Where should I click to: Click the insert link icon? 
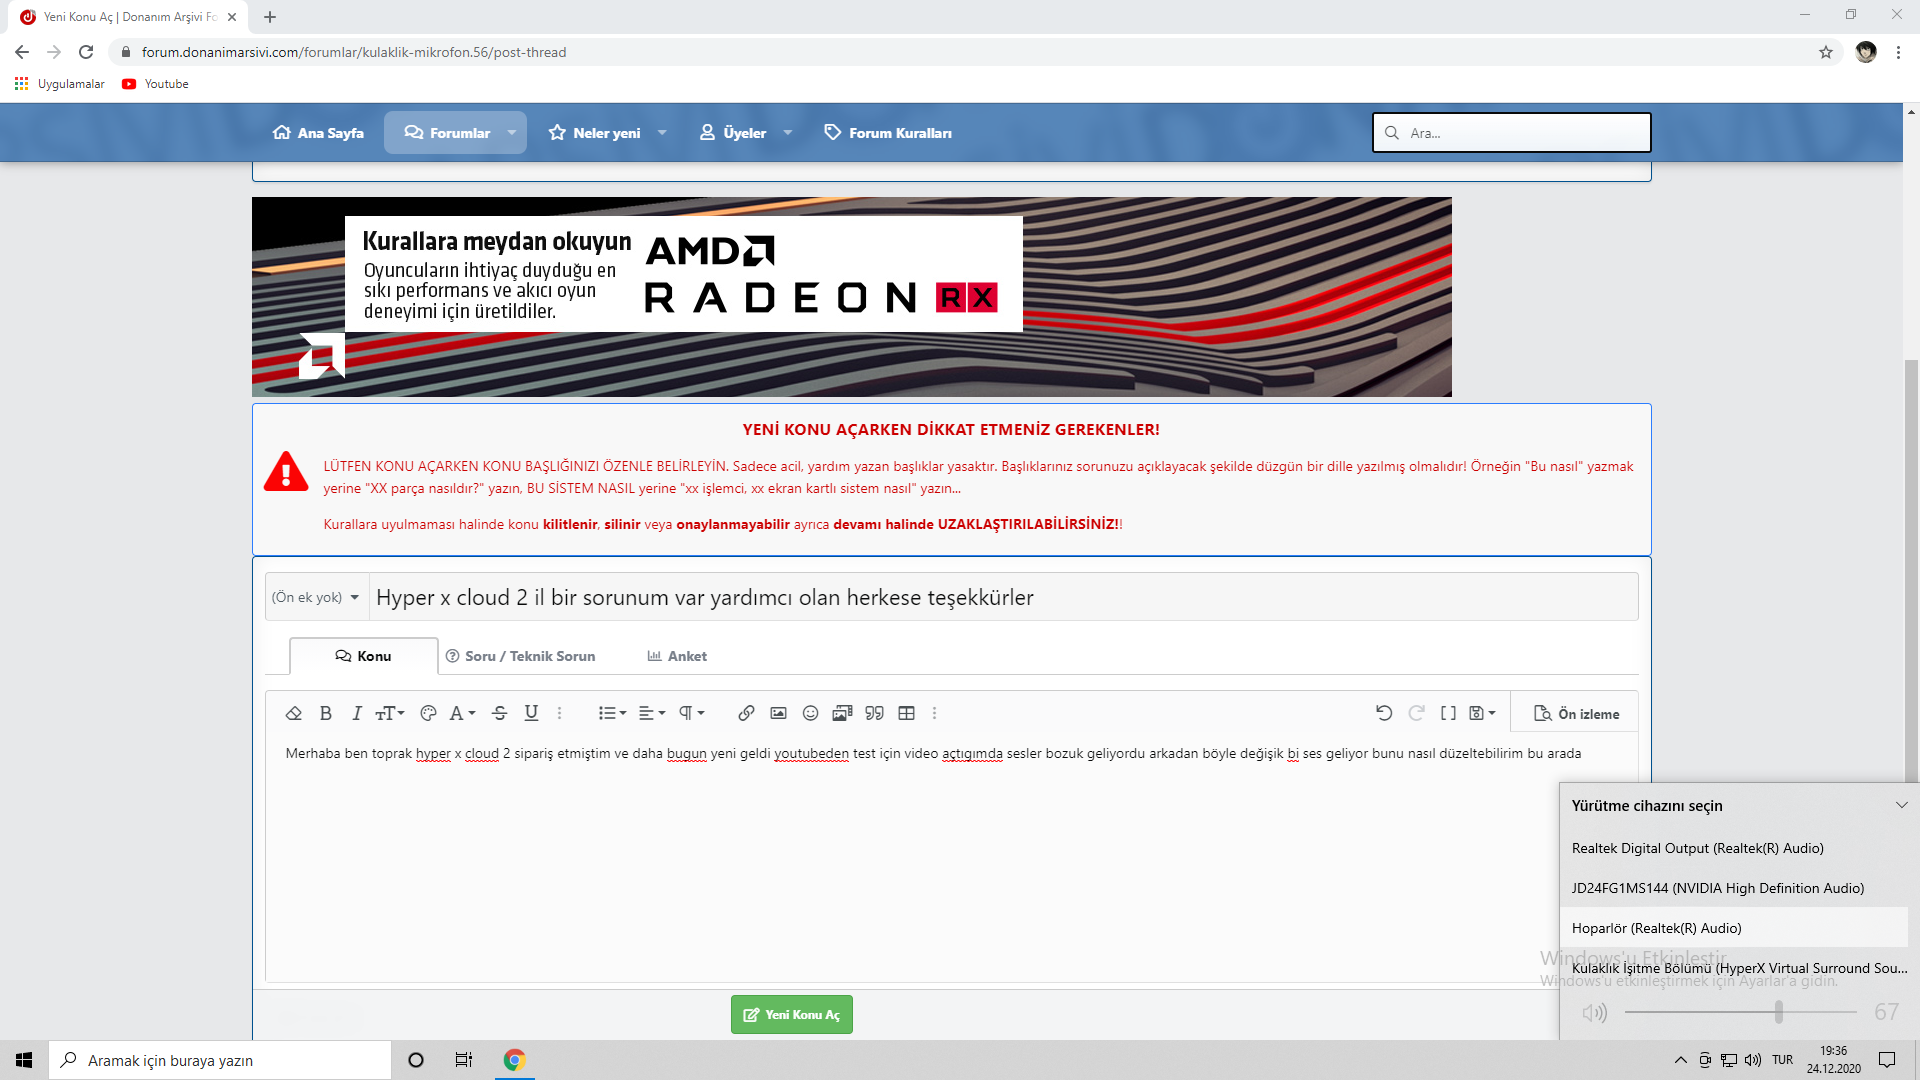(746, 713)
